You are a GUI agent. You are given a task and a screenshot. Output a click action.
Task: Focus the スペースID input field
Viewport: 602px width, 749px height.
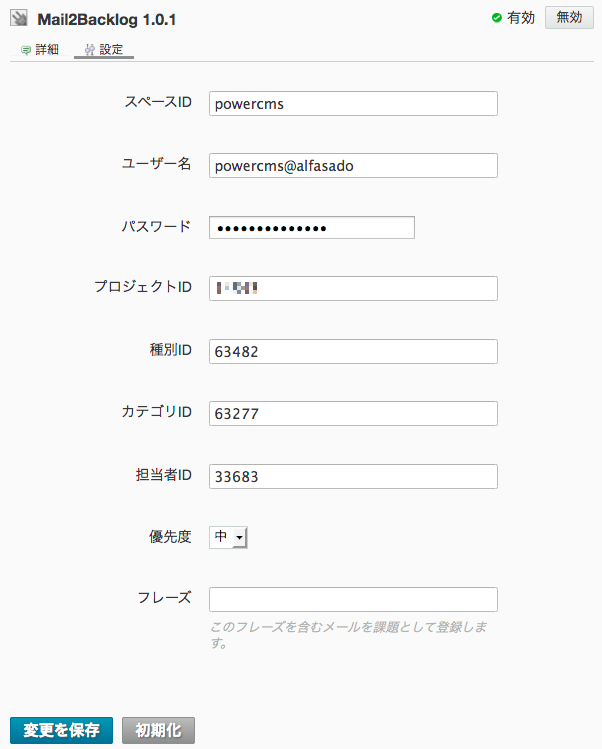[x=353, y=104]
